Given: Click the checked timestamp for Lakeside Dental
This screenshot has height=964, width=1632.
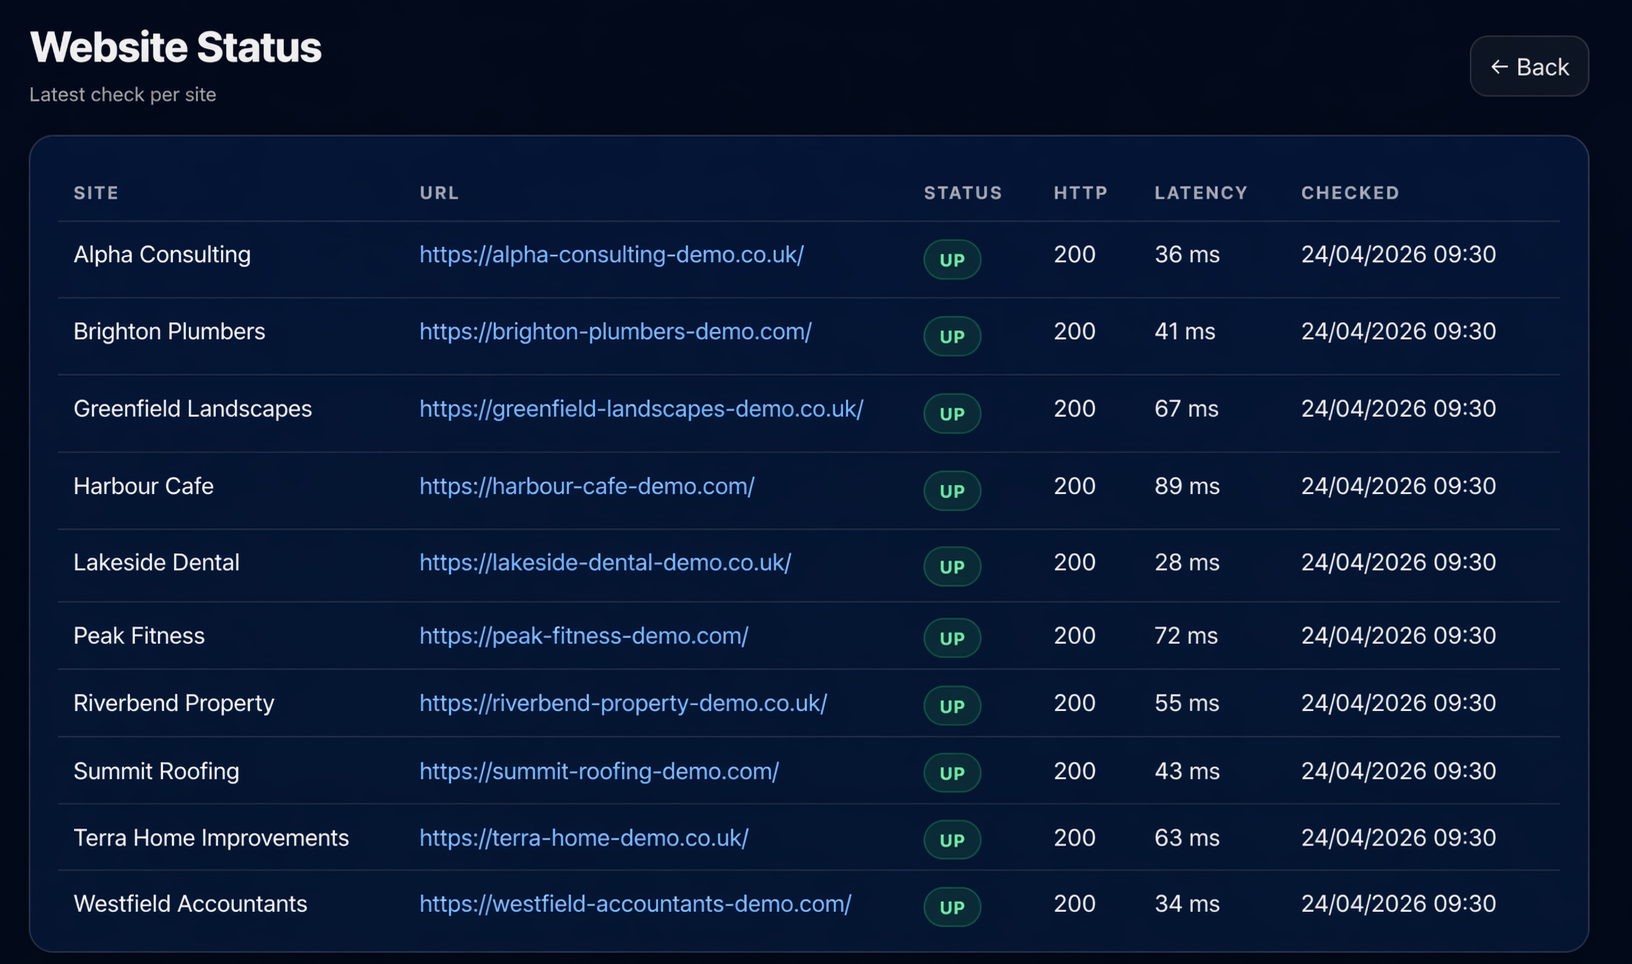Looking at the screenshot, I should coord(1398,563).
